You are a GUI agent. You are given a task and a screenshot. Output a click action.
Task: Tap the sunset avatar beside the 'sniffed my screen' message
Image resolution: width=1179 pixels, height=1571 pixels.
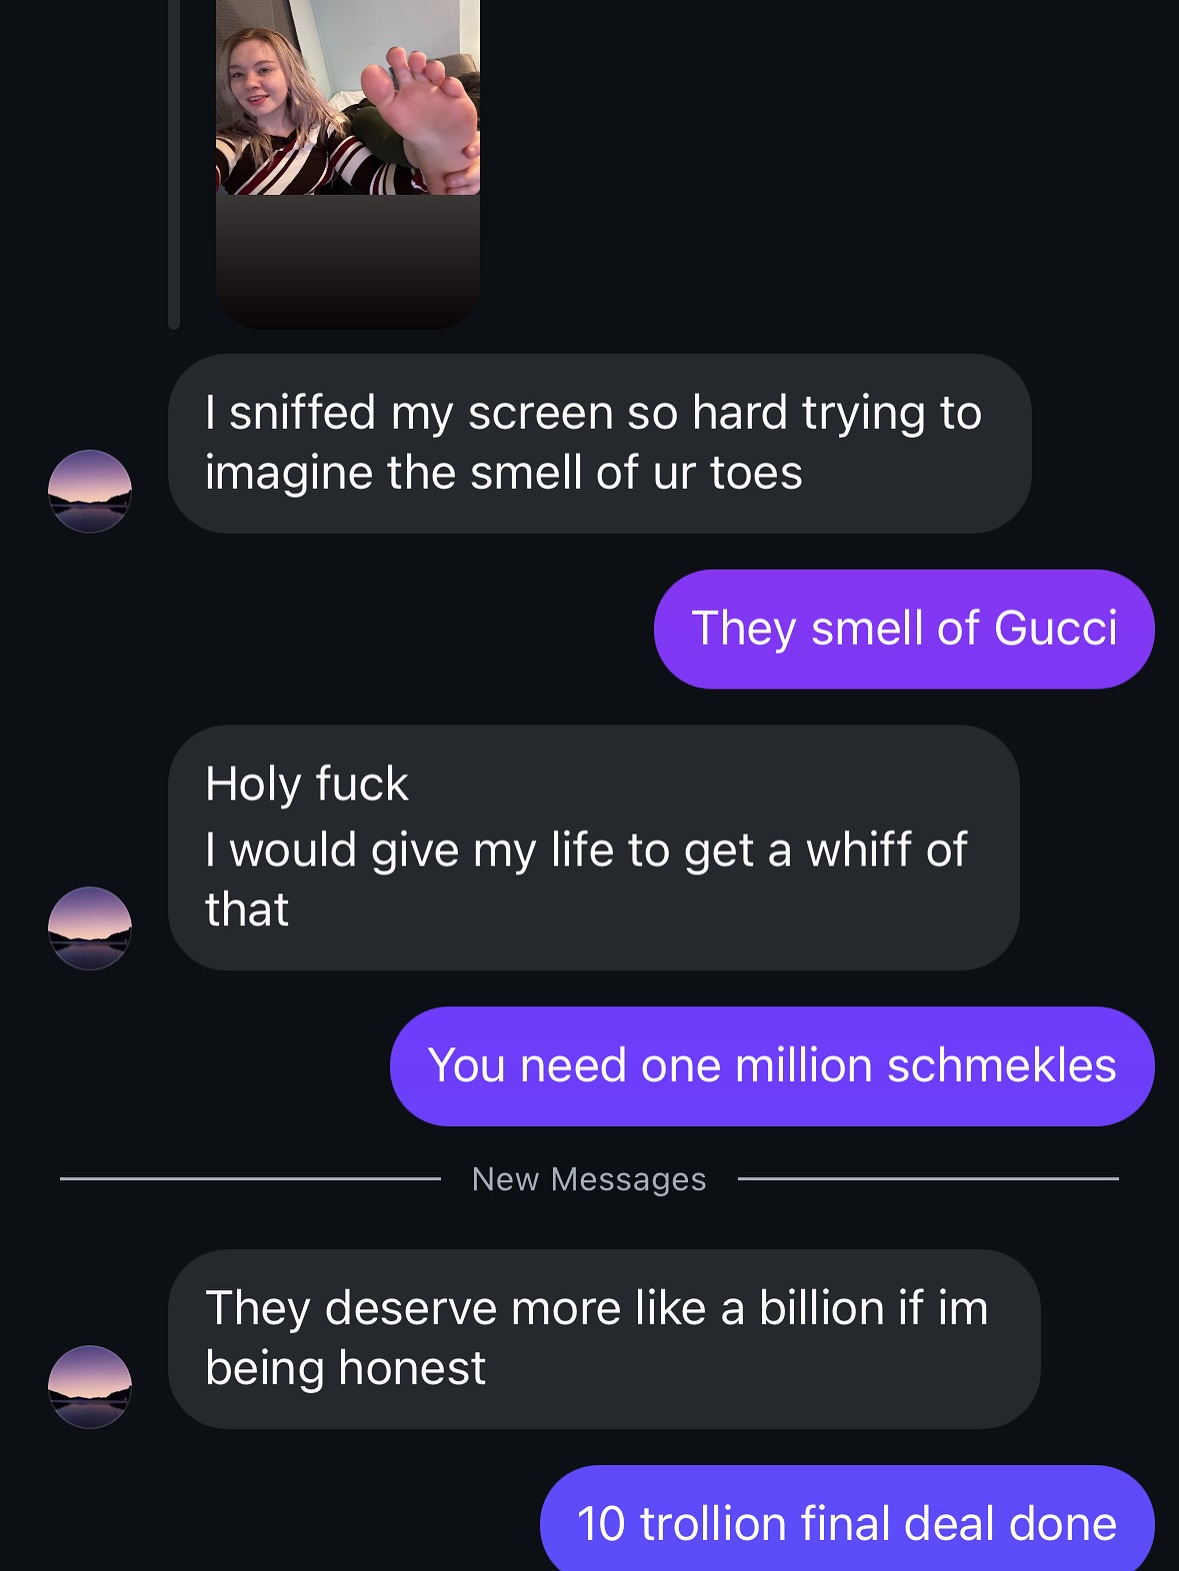point(90,491)
